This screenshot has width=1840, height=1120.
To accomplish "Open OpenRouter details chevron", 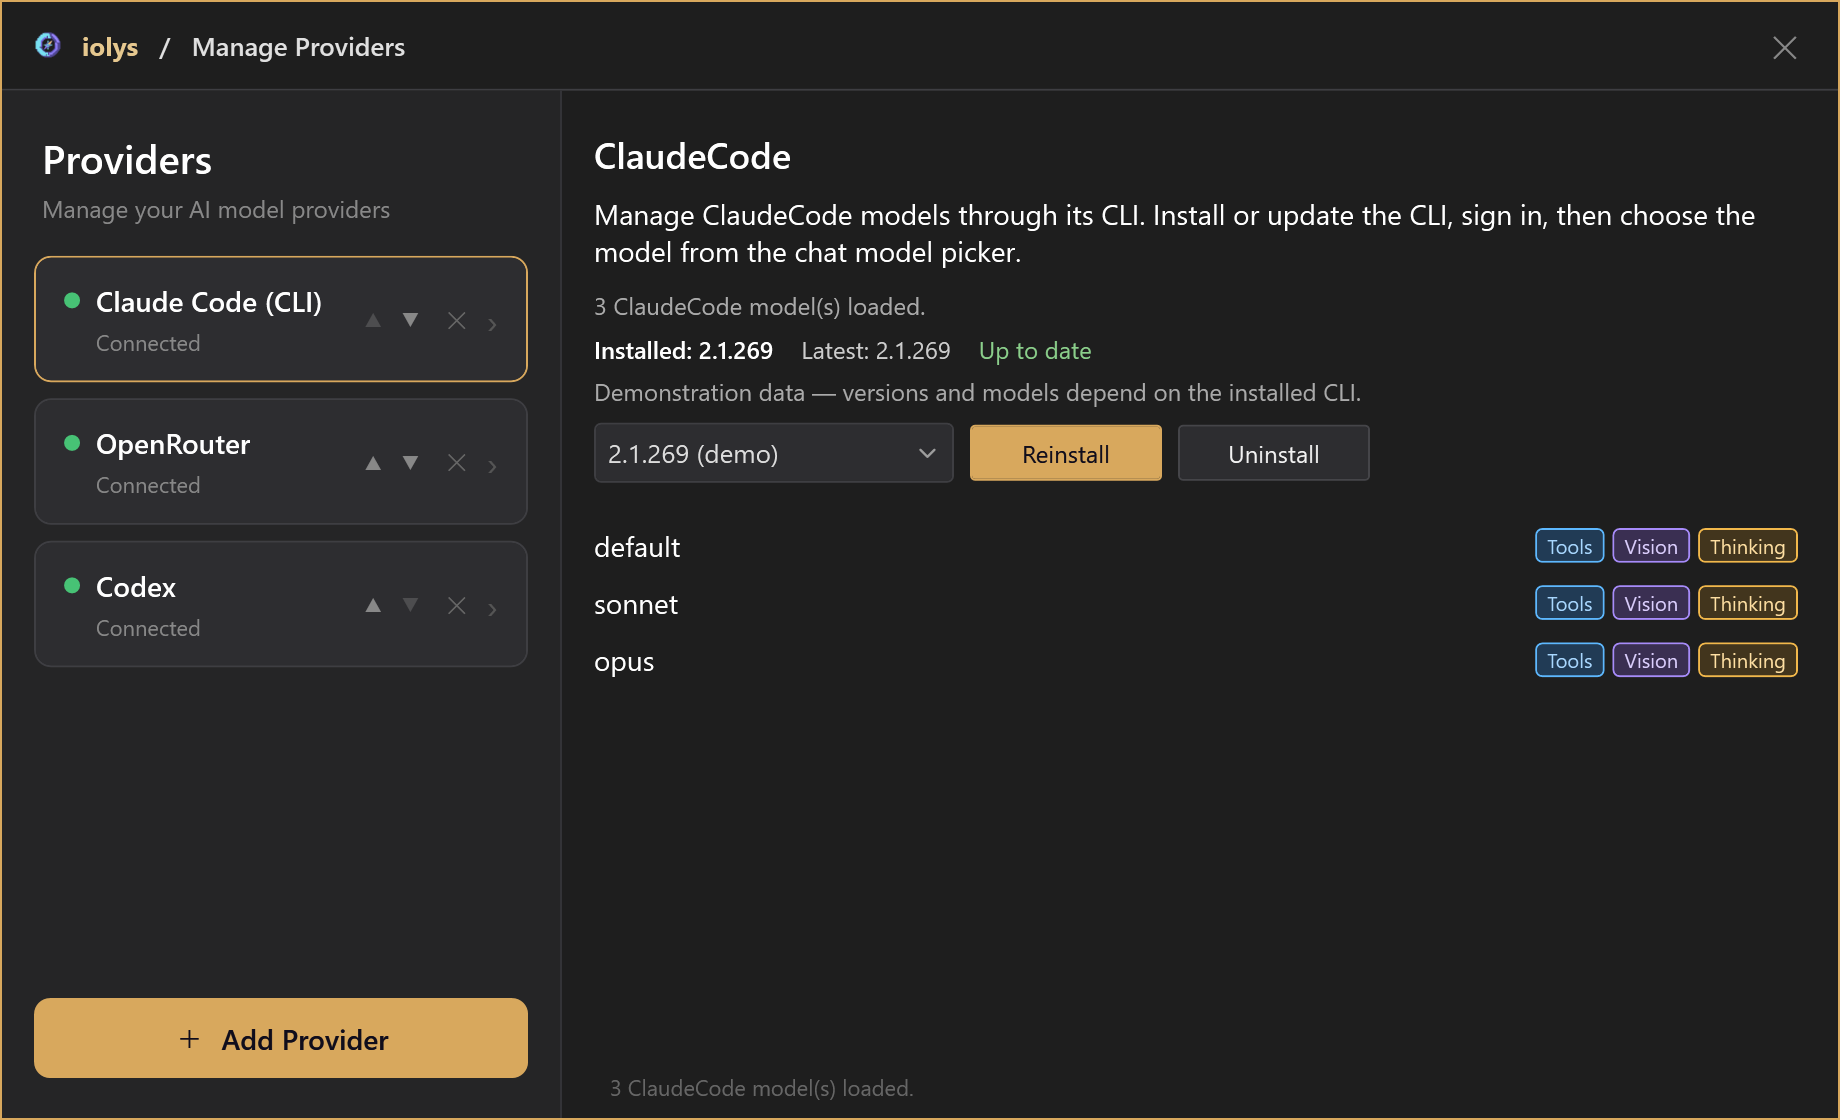I will pyautogui.click(x=492, y=466).
